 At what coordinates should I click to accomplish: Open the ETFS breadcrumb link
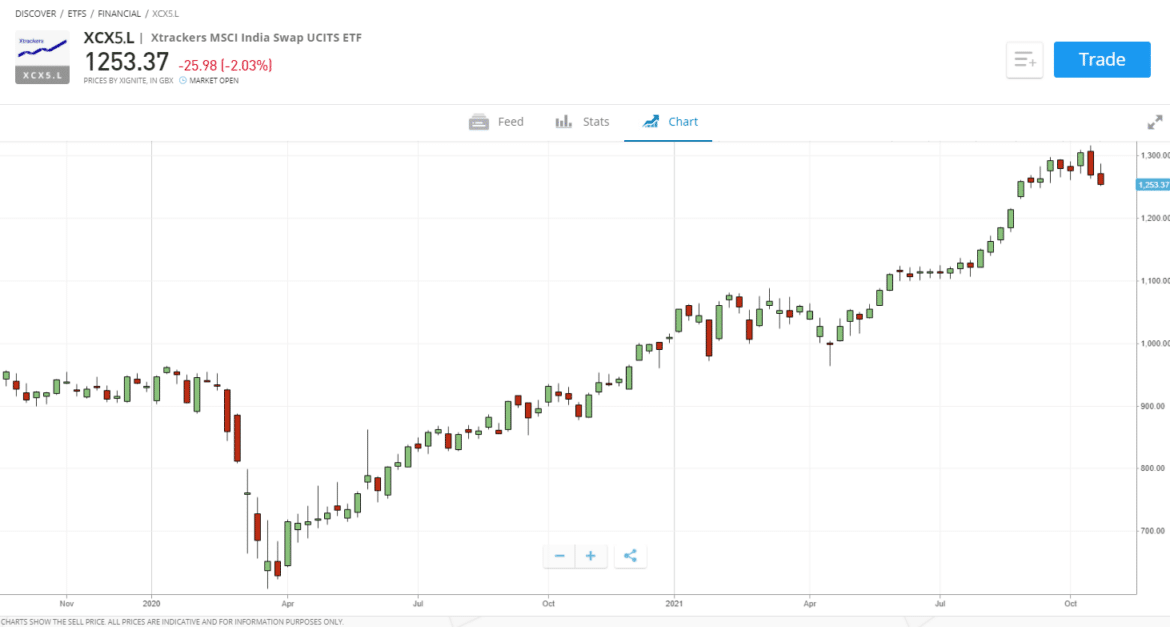tap(75, 13)
